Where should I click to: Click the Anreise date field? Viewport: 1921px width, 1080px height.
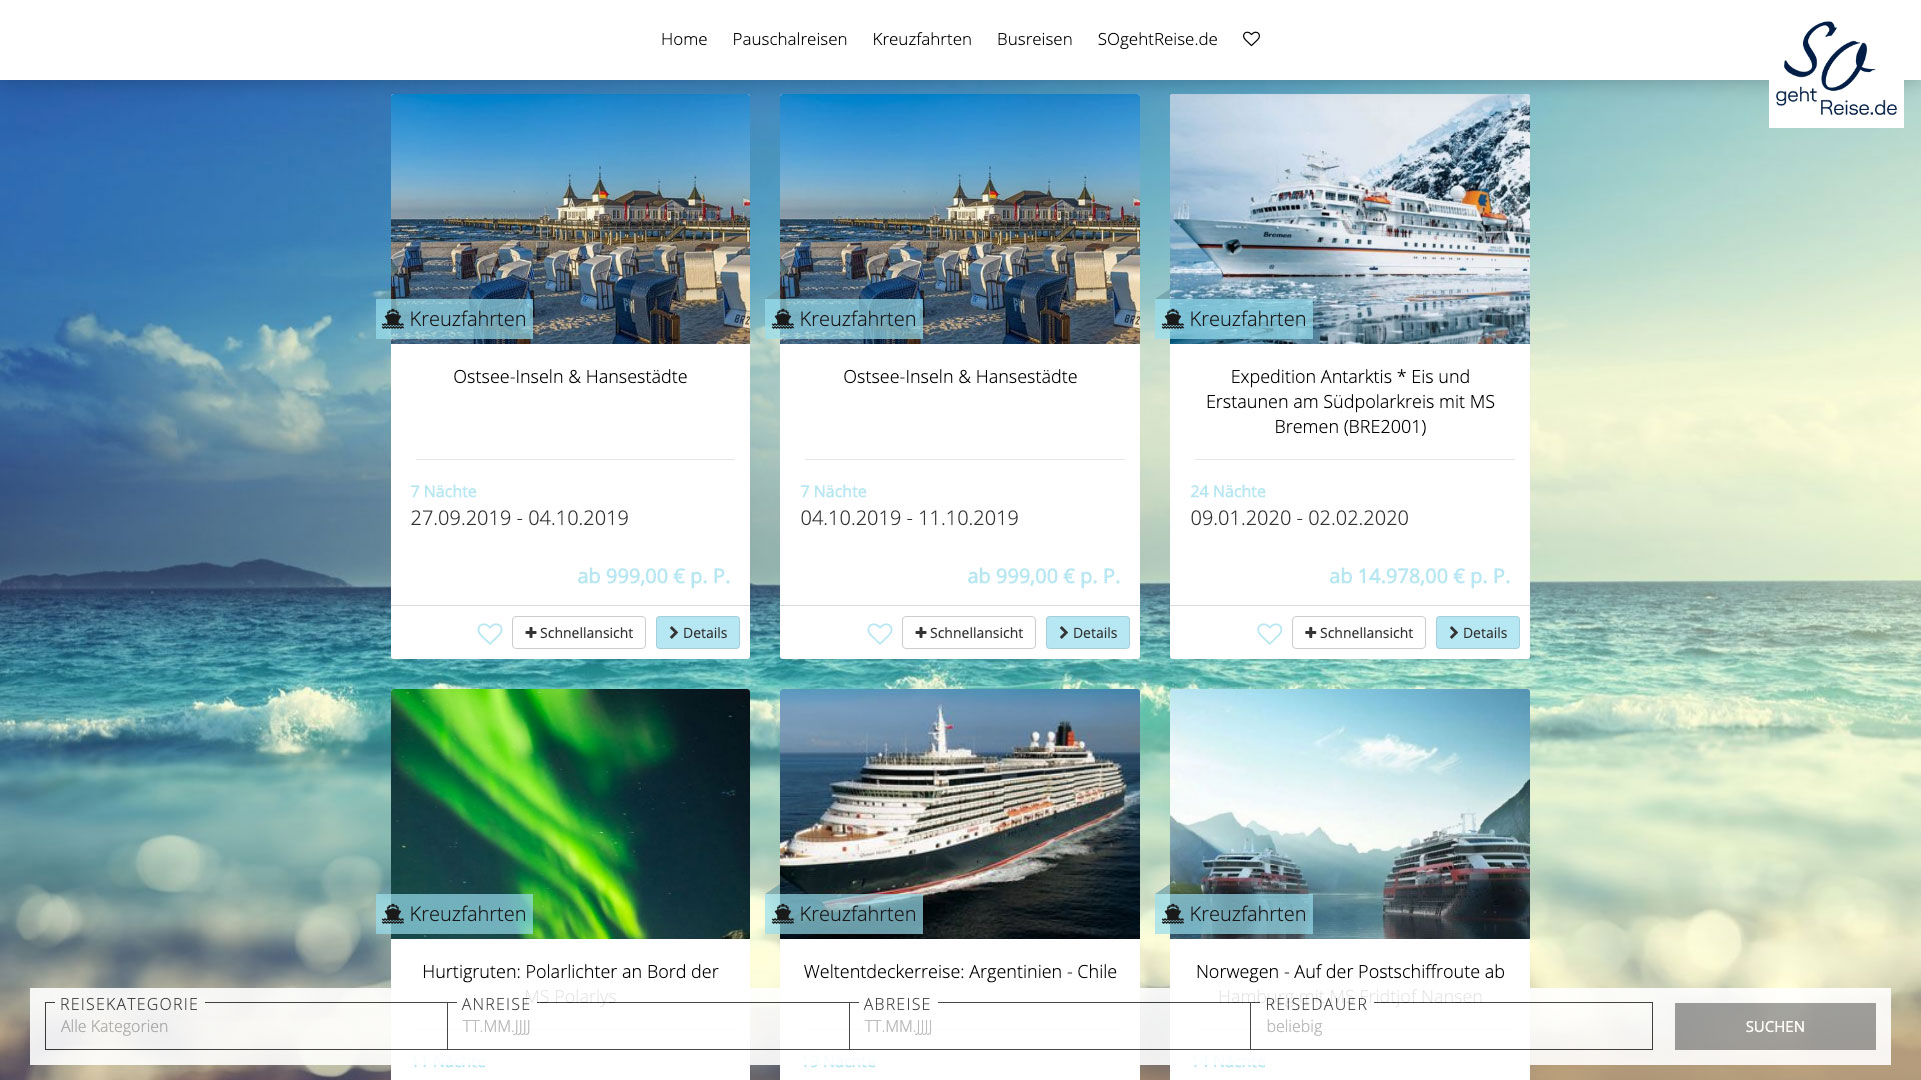pyautogui.click(x=648, y=1026)
